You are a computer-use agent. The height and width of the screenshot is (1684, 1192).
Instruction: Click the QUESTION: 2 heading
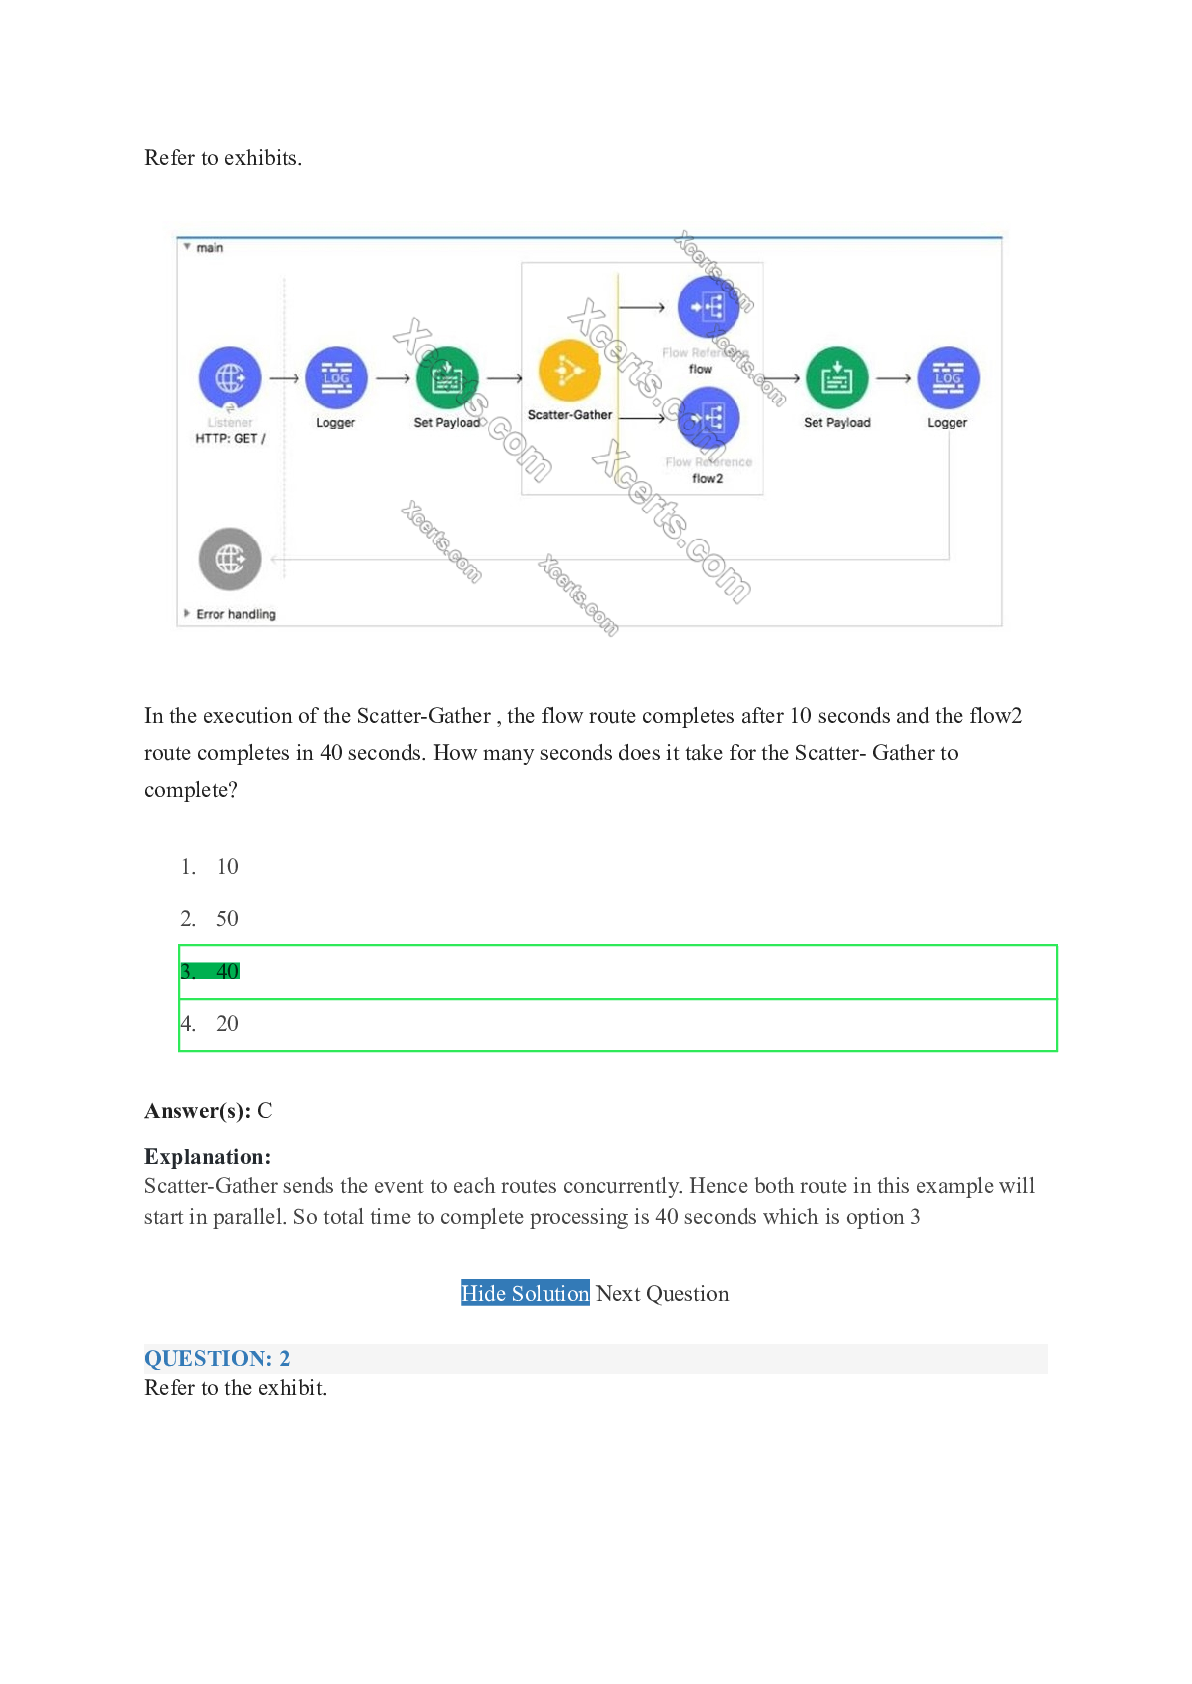[x=217, y=1358]
